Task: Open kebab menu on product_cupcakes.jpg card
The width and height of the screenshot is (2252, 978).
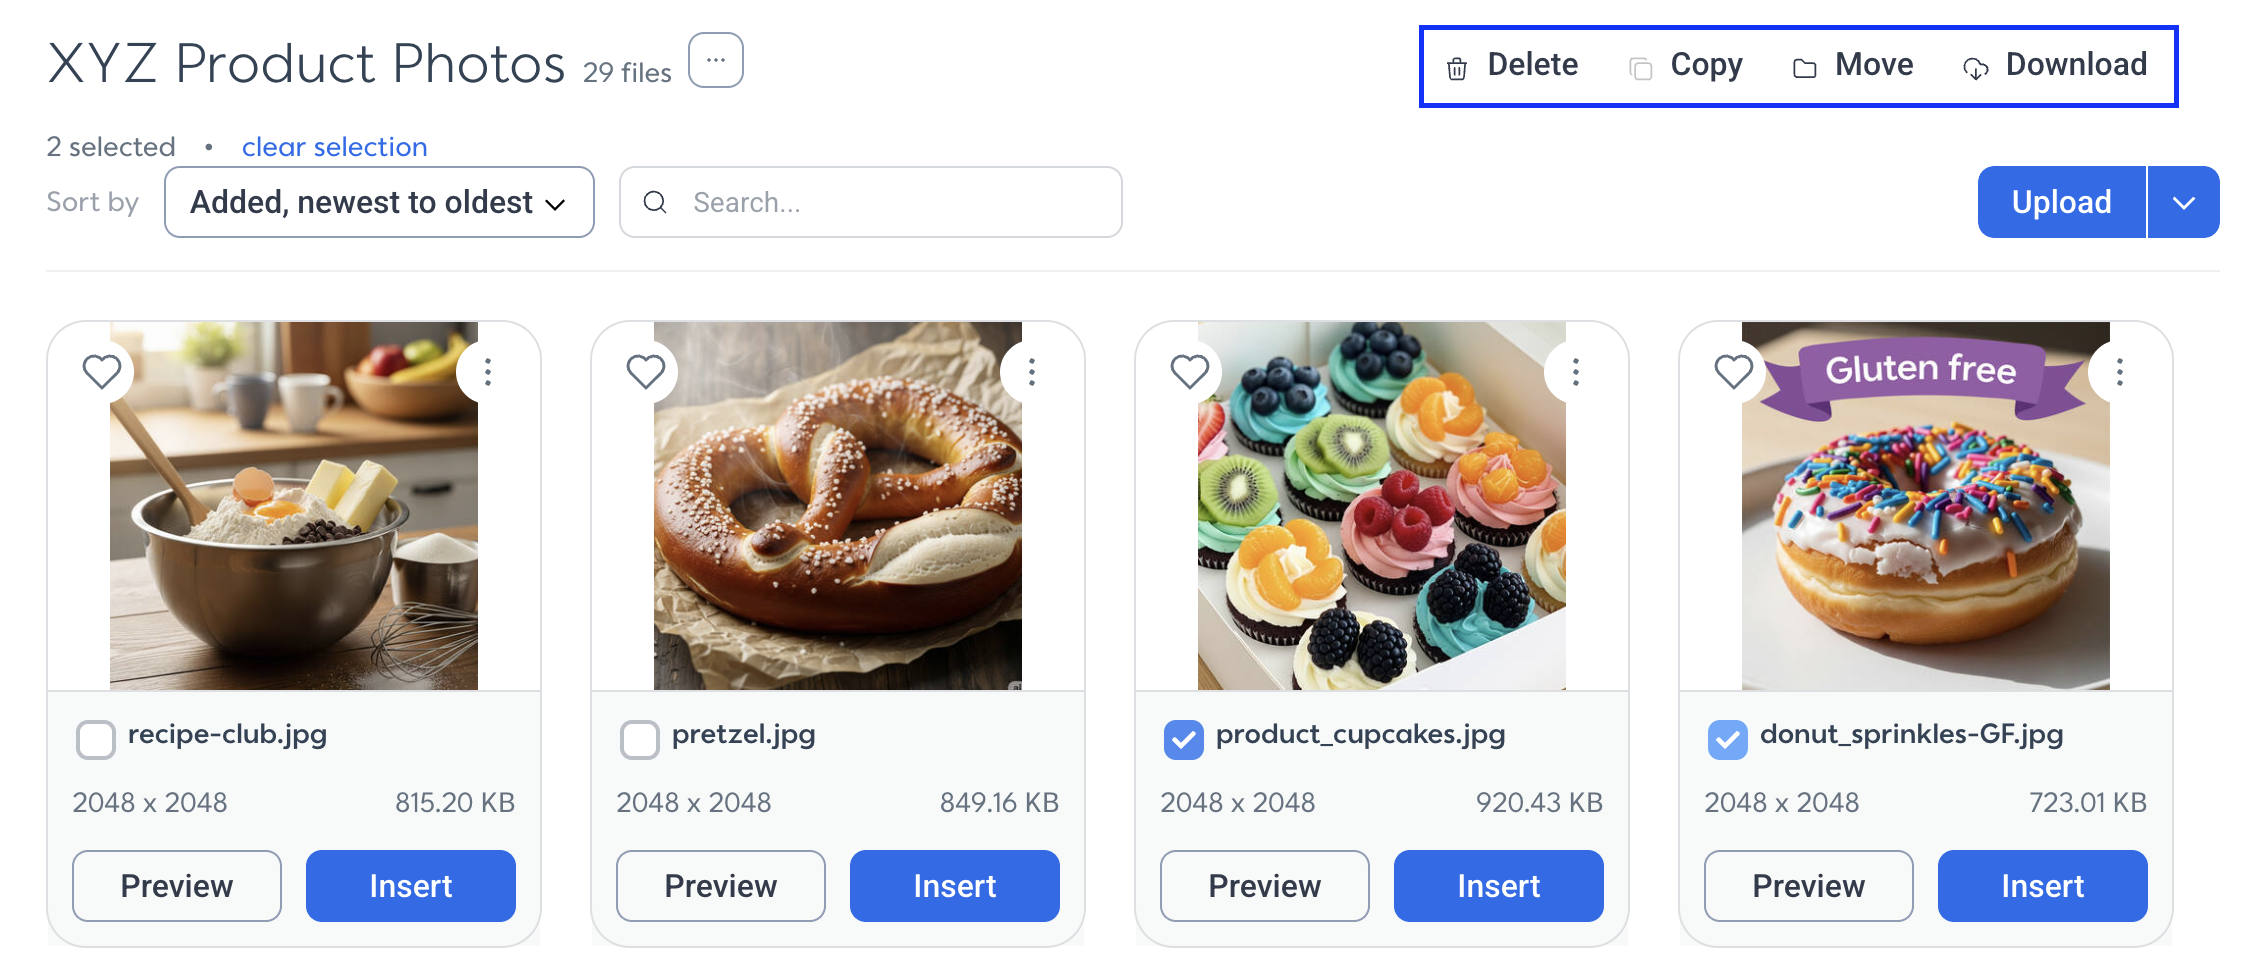Action: (1576, 372)
